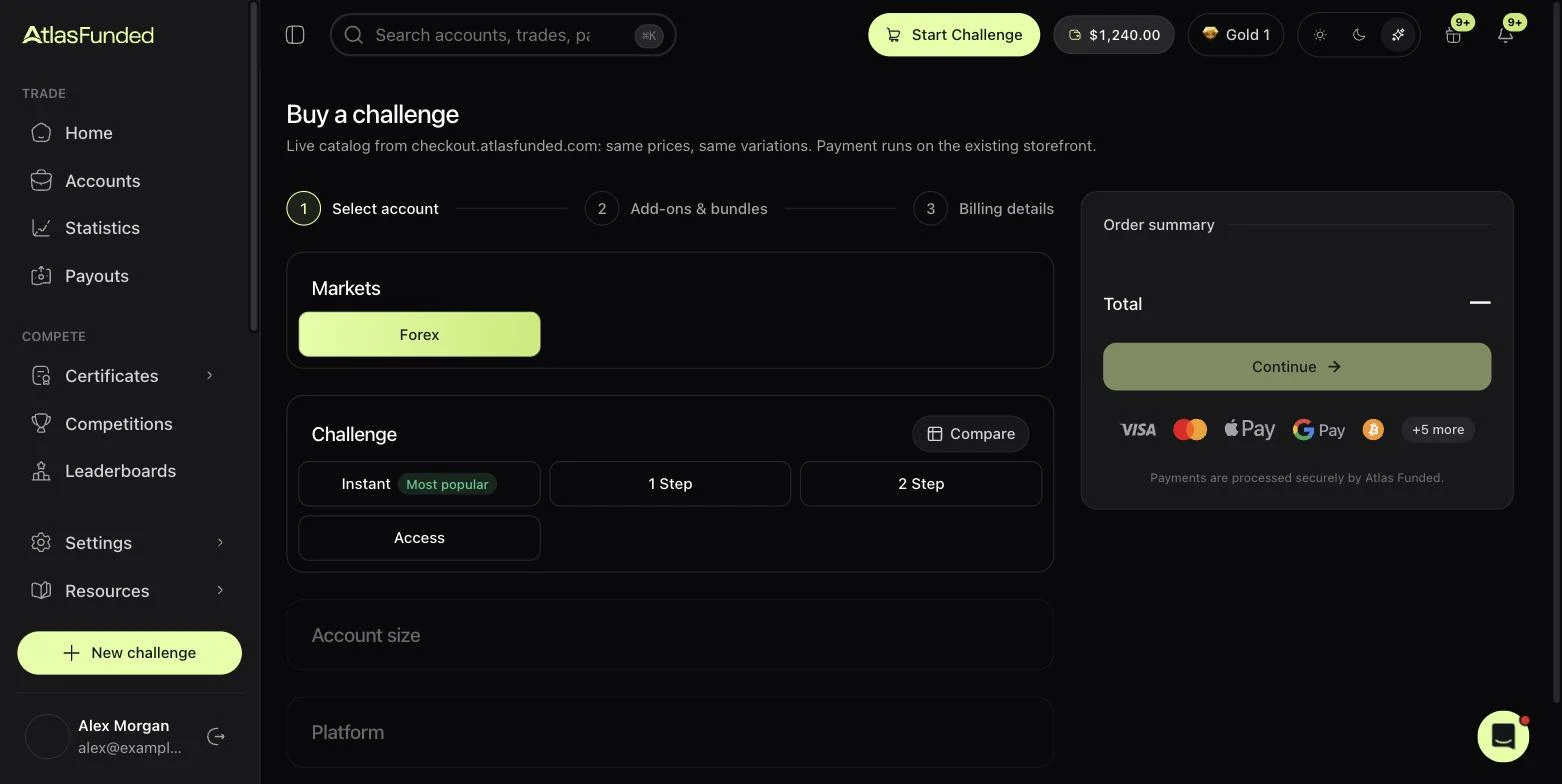
Task: Click the Continue button
Action: (x=1297, y=367)
